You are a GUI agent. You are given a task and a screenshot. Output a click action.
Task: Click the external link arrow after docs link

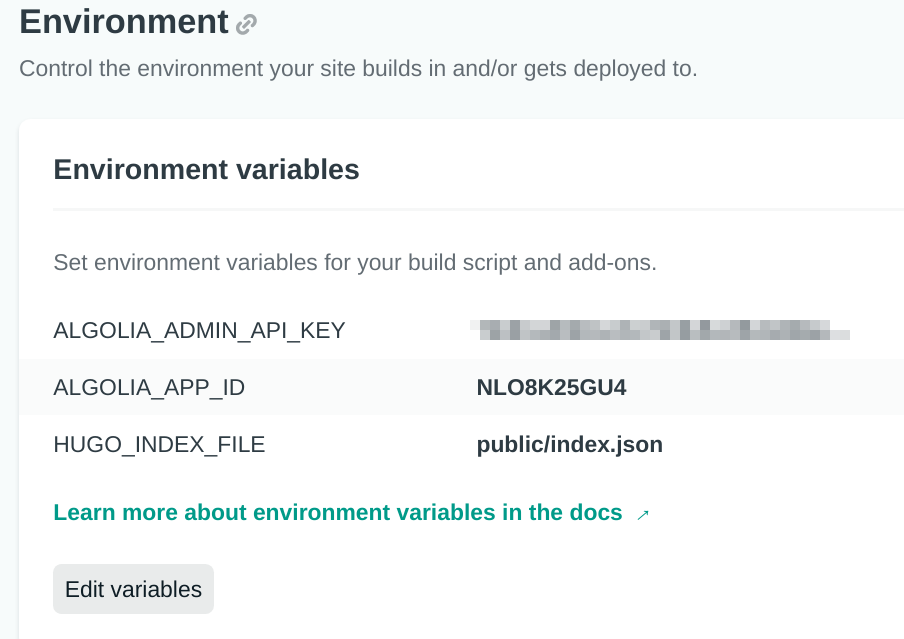[x=643, y=514]
